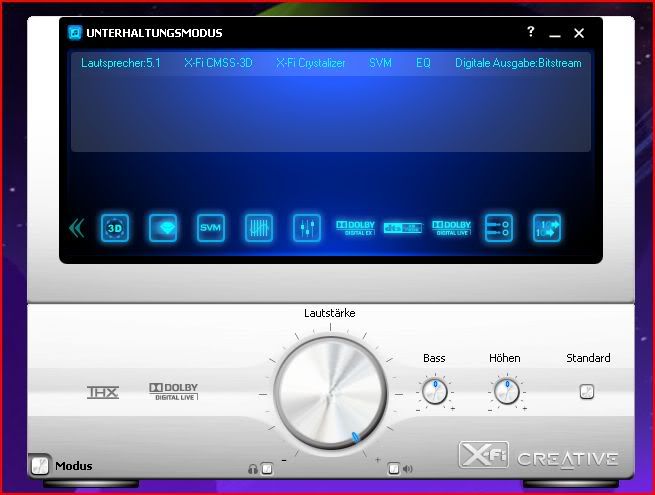Viewport: 655px width, 495px height.
Task: Click the Unterhaltungsmodus title text
Action: tap(154, 33)
